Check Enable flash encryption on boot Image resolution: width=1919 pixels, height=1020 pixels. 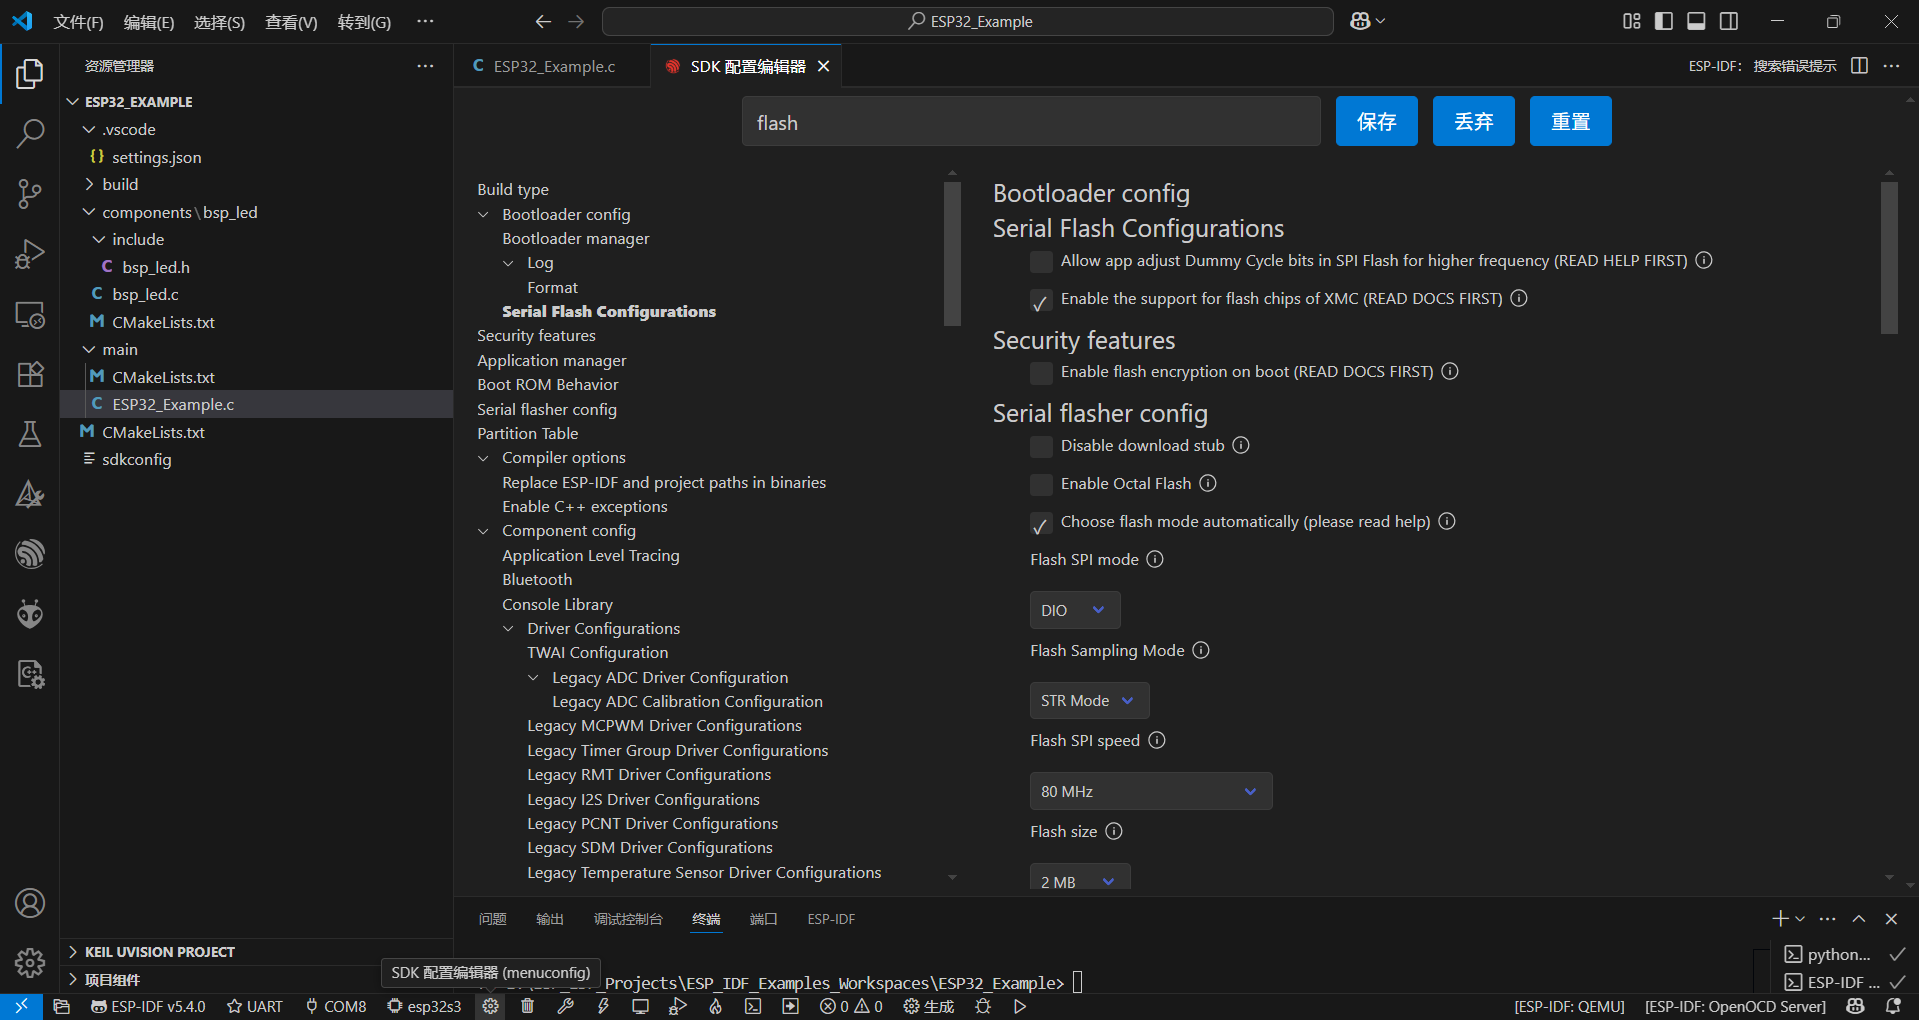pyautogui.click(x=1041, y=372)
